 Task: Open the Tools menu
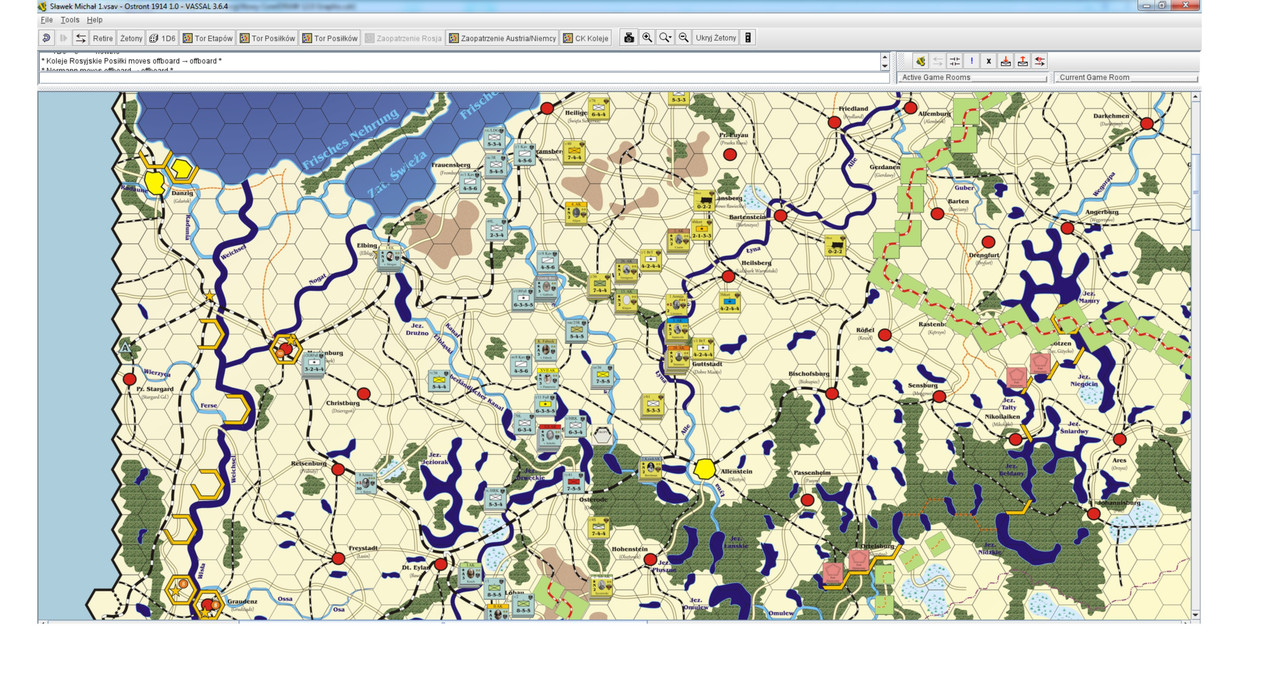coord(70,20)
